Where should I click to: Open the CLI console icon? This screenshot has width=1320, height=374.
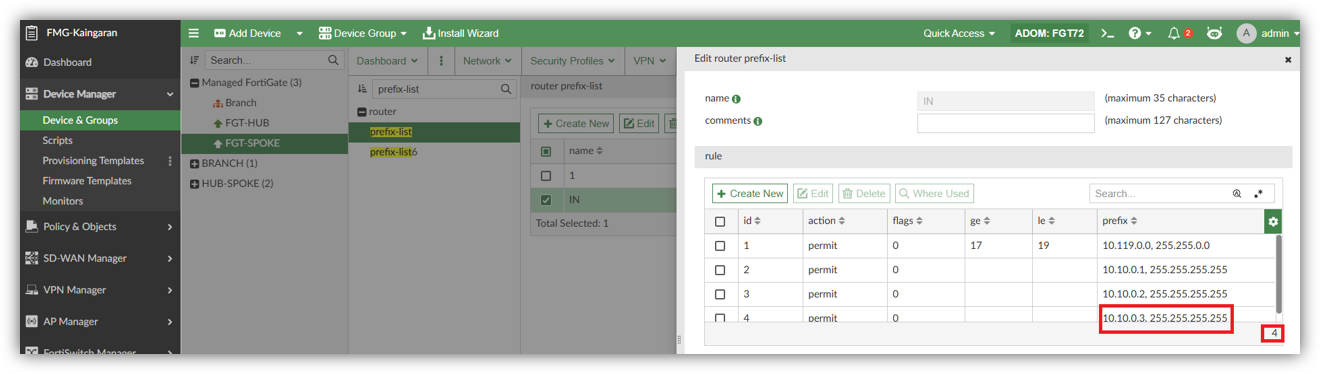pos(1107,33)
